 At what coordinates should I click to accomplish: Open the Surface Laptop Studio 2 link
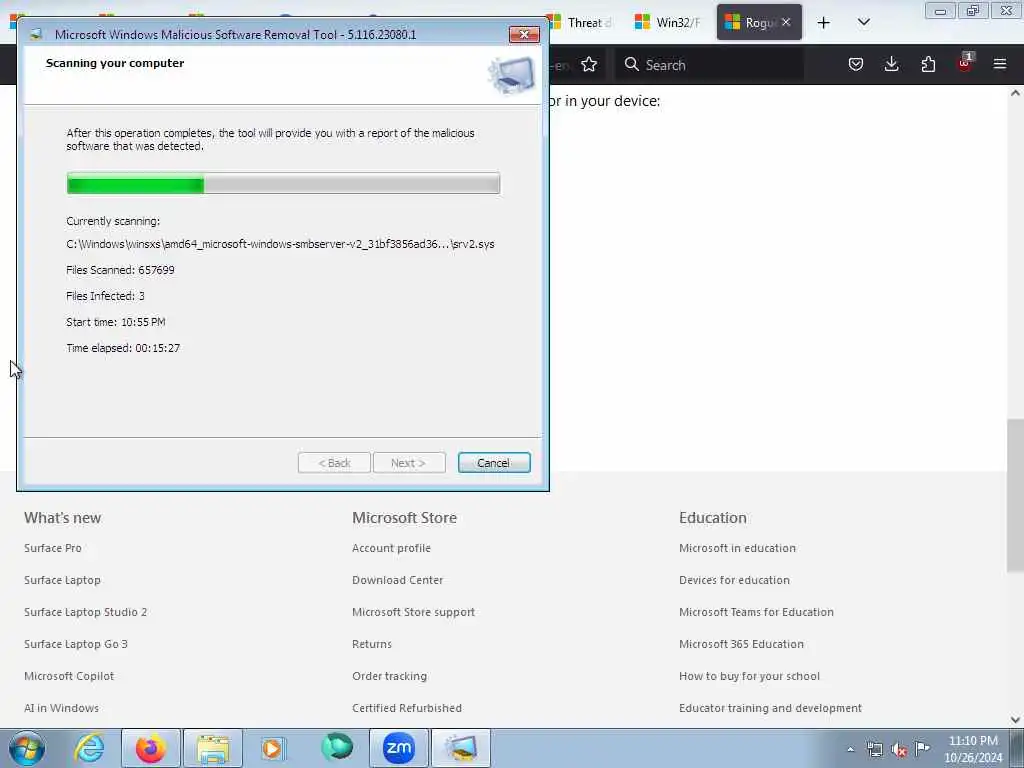click(86, 612)
